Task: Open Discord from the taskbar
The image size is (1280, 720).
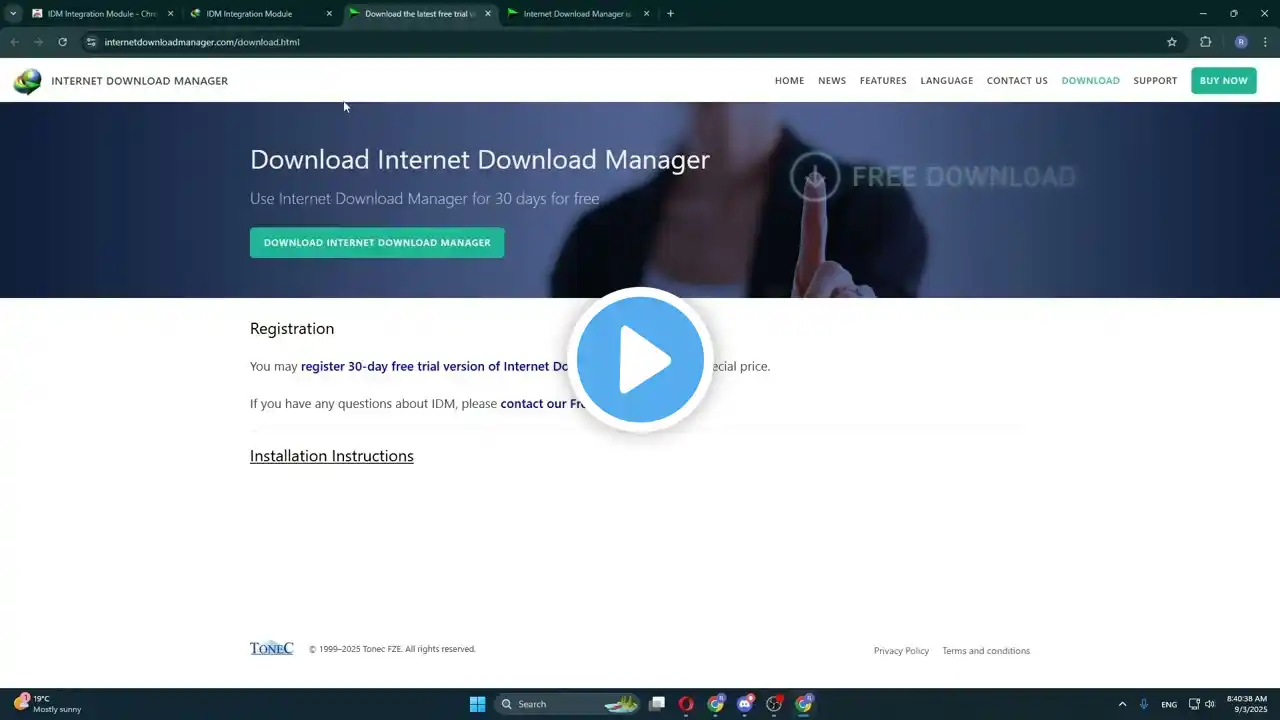Action: [745, 704]
